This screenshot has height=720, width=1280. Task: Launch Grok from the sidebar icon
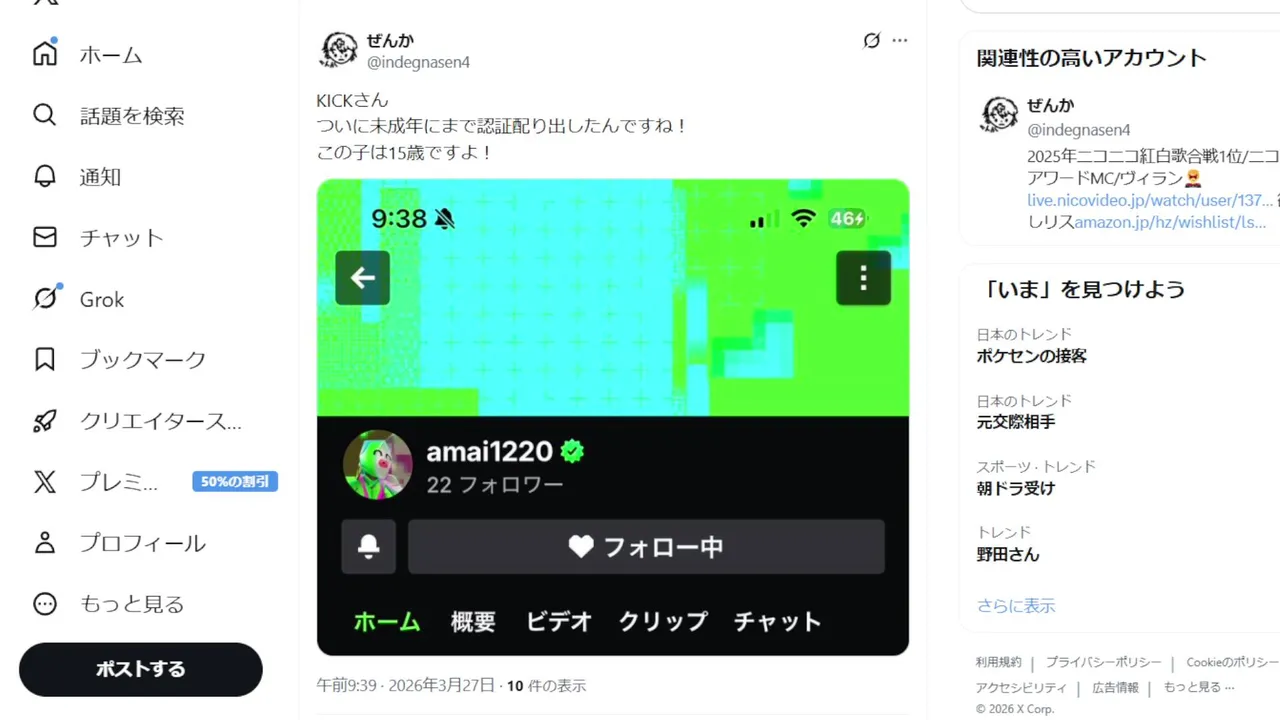point(45,298)
